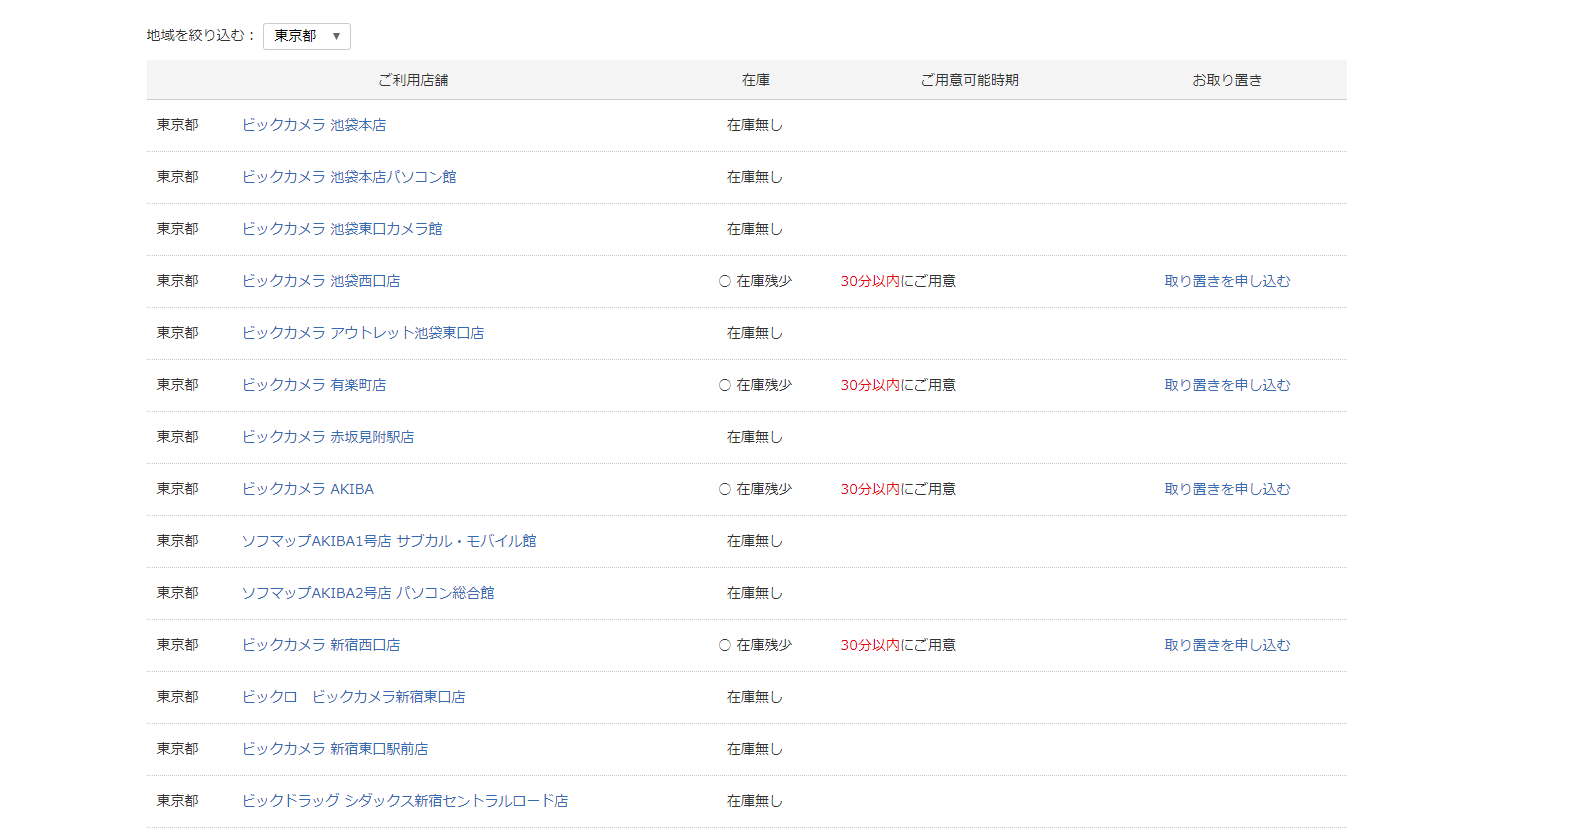Open ビックカメラ 池袋西口店 store link
Image resolution: width=1582 pixels, height=832 pixels.
point(321,281)
